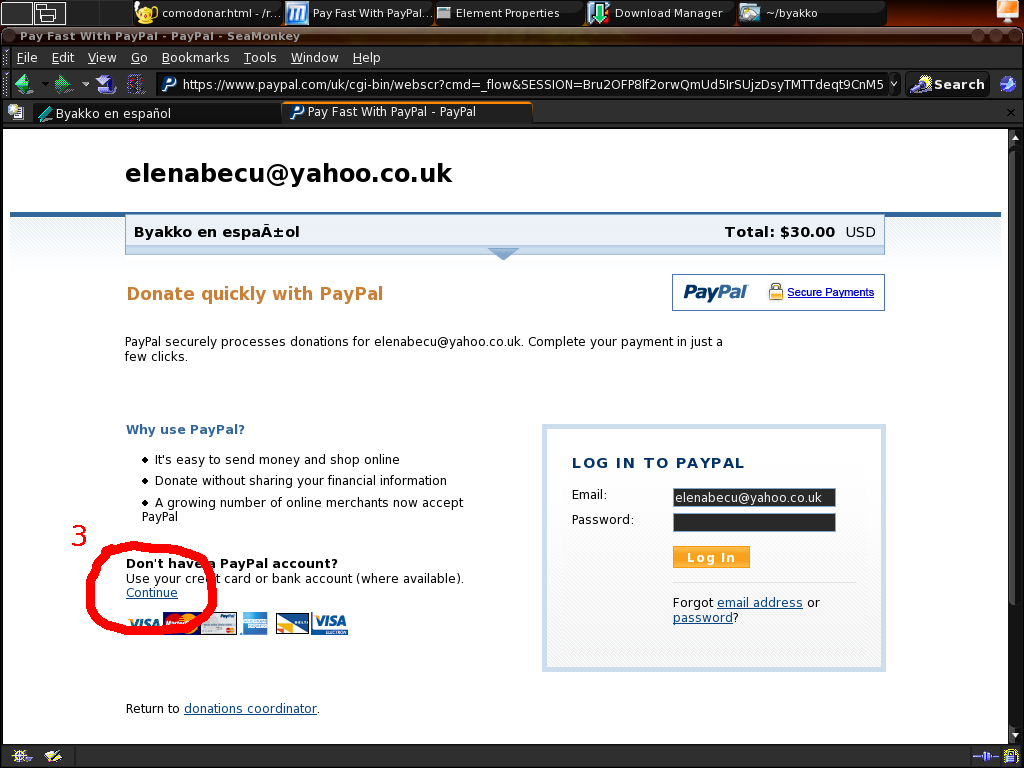Click the forgot password link
The height and width of the screenshot is (768, 1024).
coord(703,618)
